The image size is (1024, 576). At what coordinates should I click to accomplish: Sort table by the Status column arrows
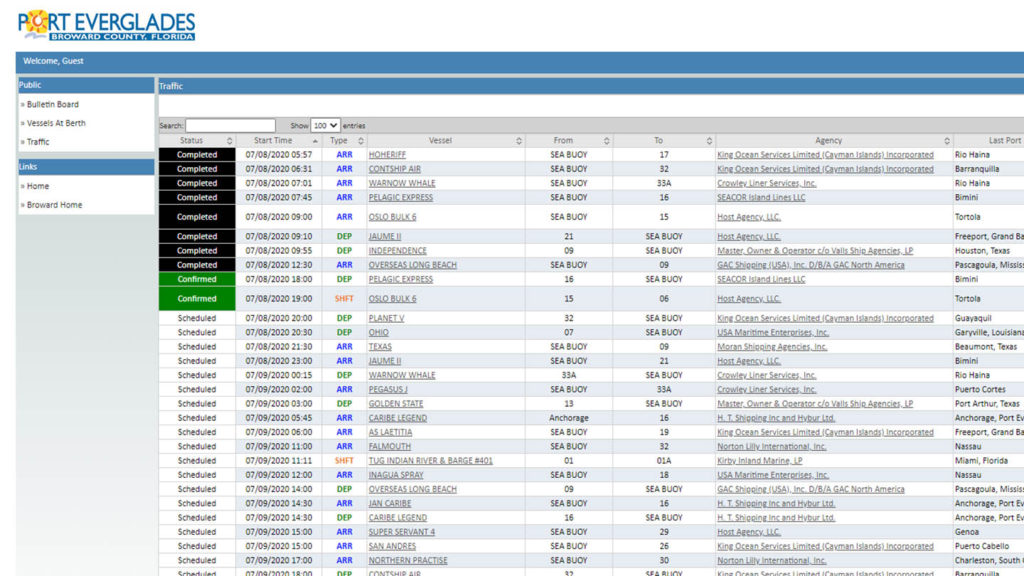click(x=229, y=141)
